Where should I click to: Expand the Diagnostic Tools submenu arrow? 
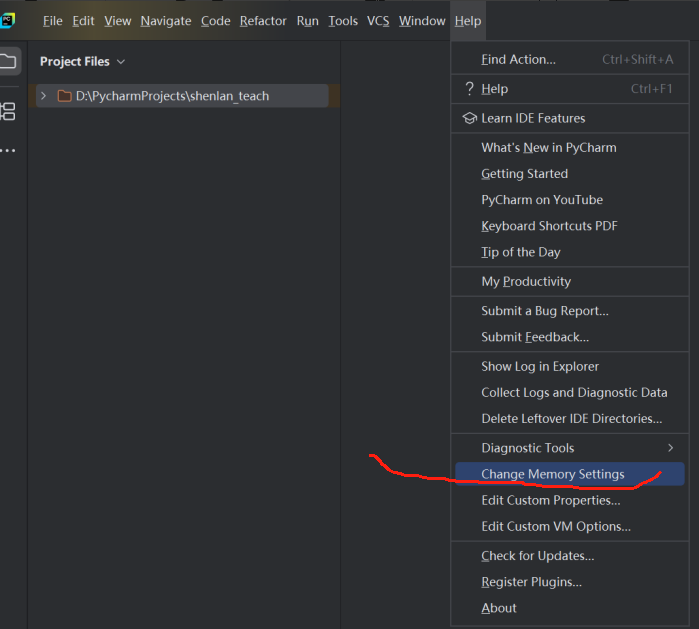point(670,448)
